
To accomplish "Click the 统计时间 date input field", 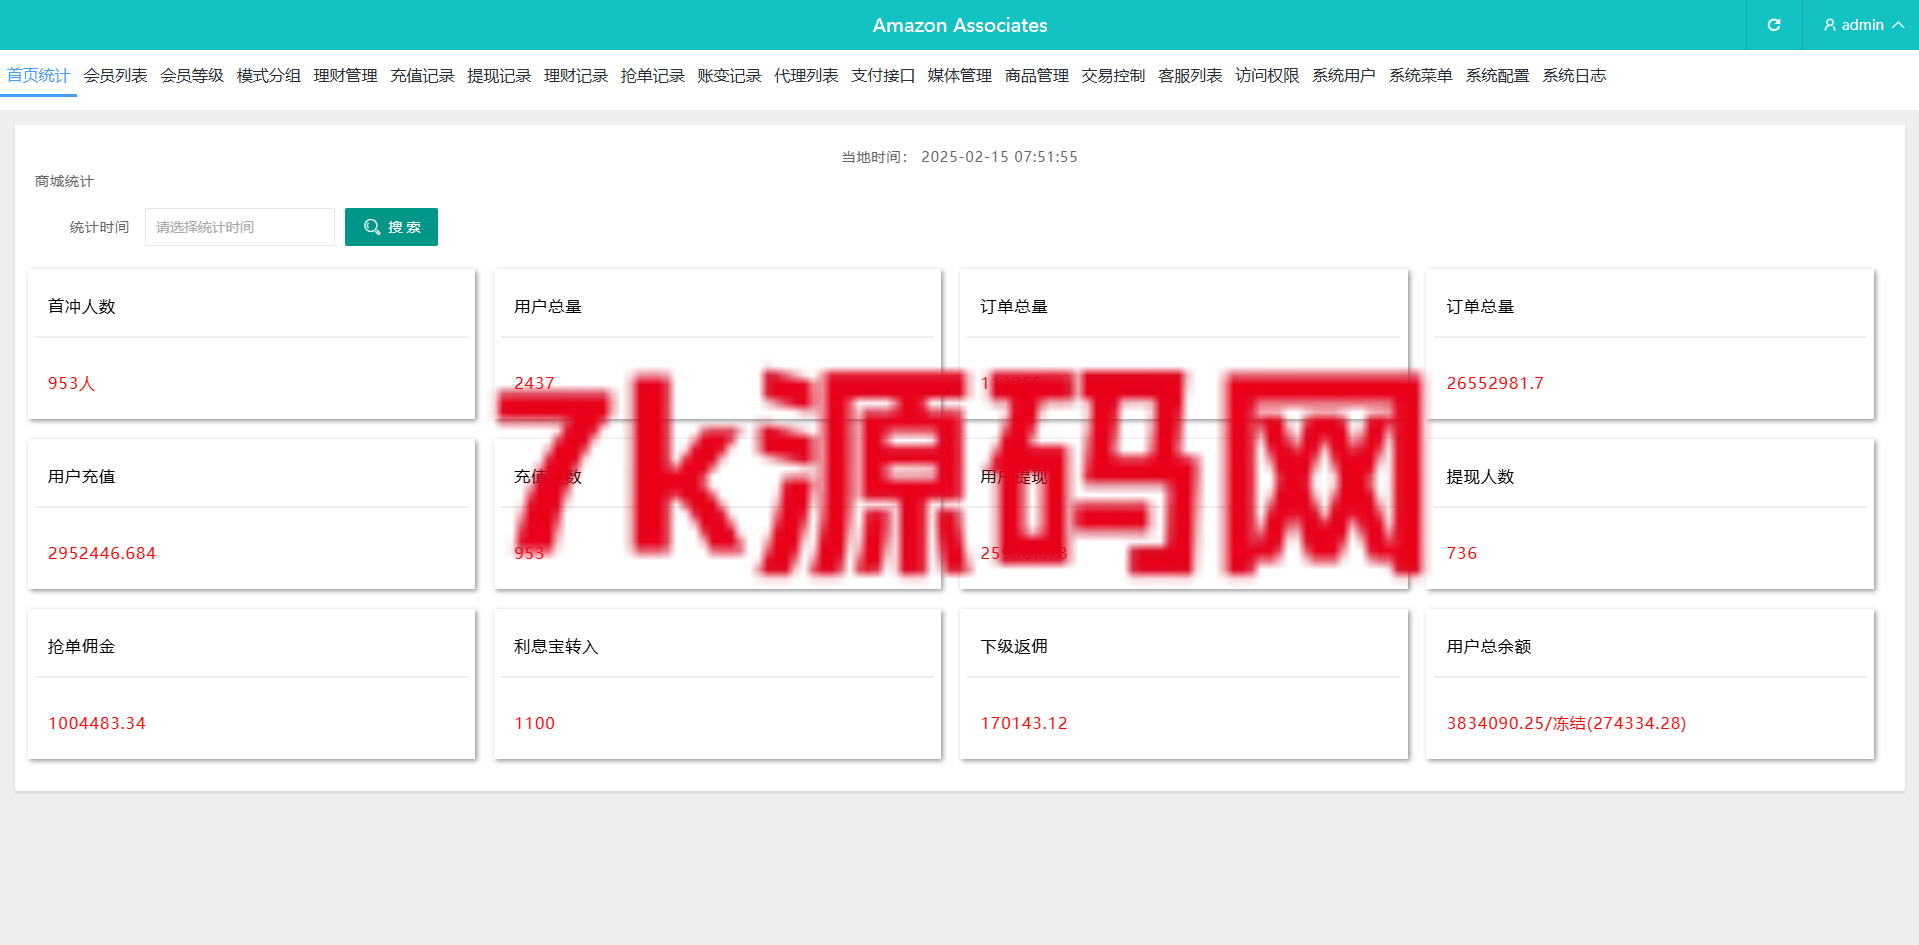I will [240, 227].
